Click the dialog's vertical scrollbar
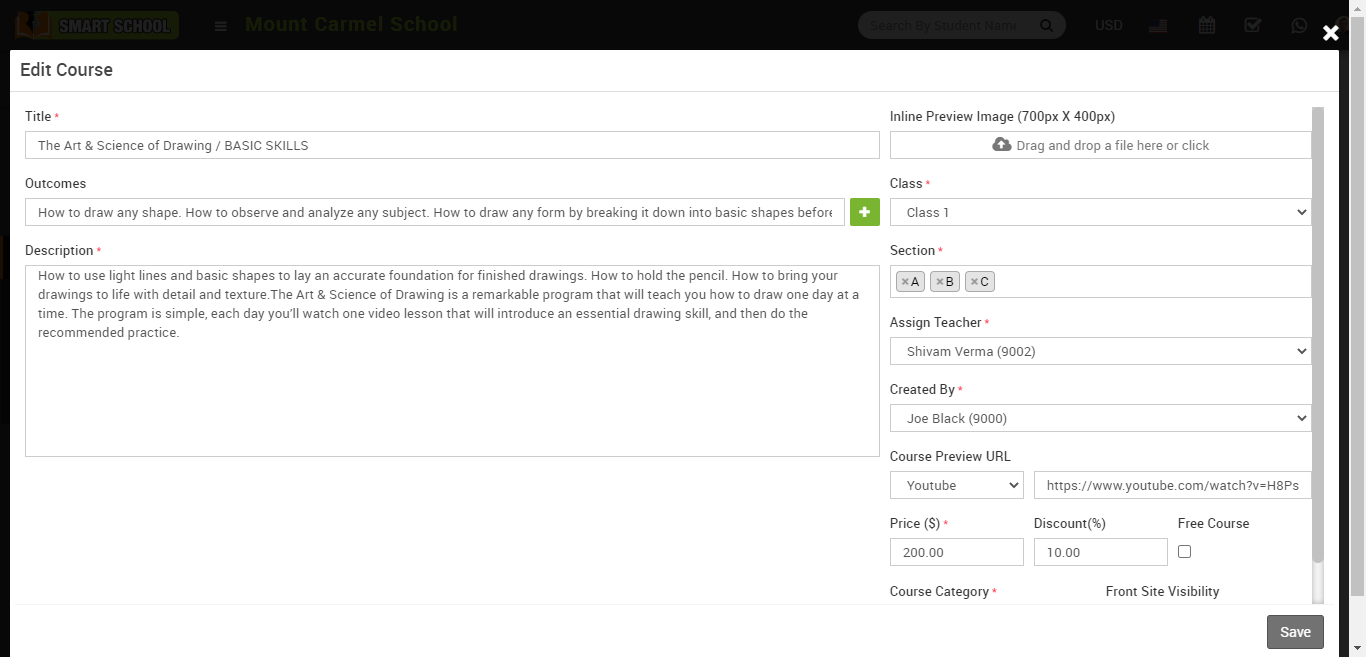Image resolution: width=1366 pixels, height=657 pixels. point(1317,330)
